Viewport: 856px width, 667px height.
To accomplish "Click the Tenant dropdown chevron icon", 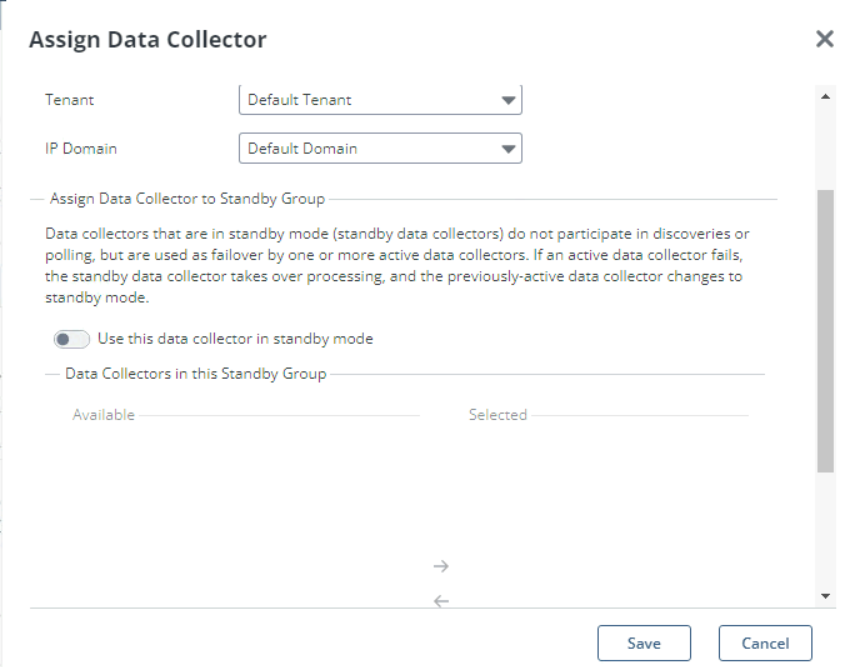I will coord(508,100).
